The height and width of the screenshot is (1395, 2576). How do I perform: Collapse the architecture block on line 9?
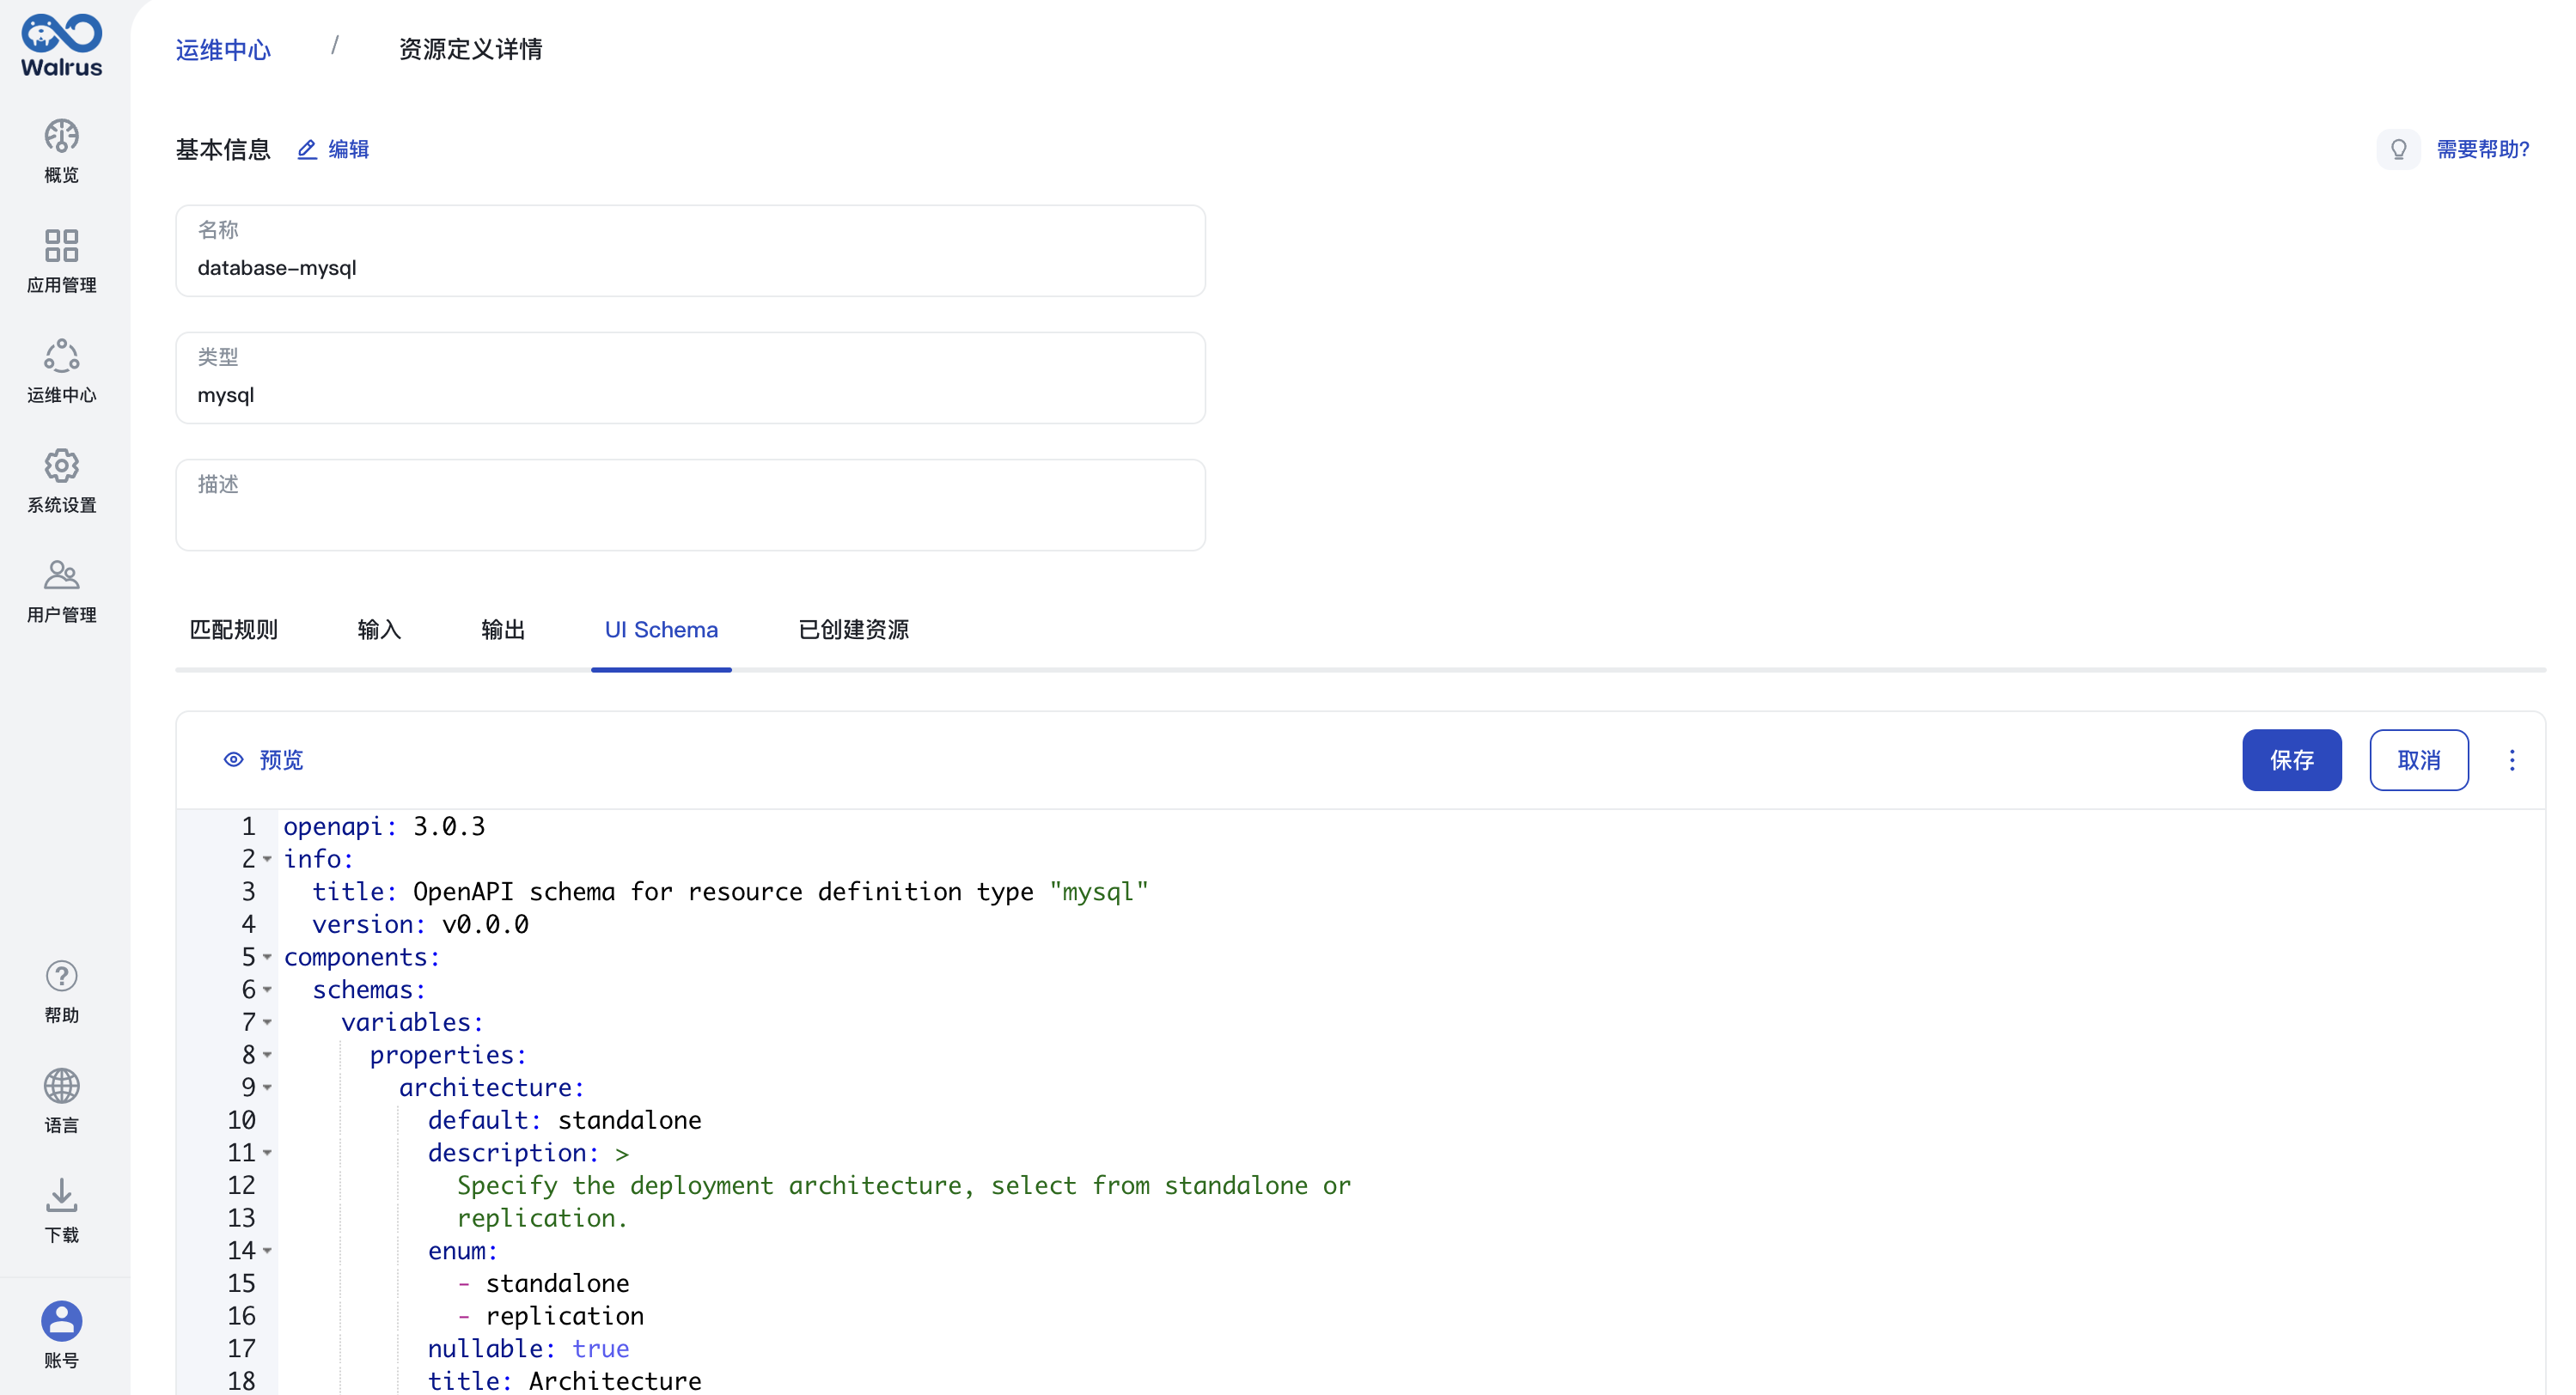pos(267,1088)
